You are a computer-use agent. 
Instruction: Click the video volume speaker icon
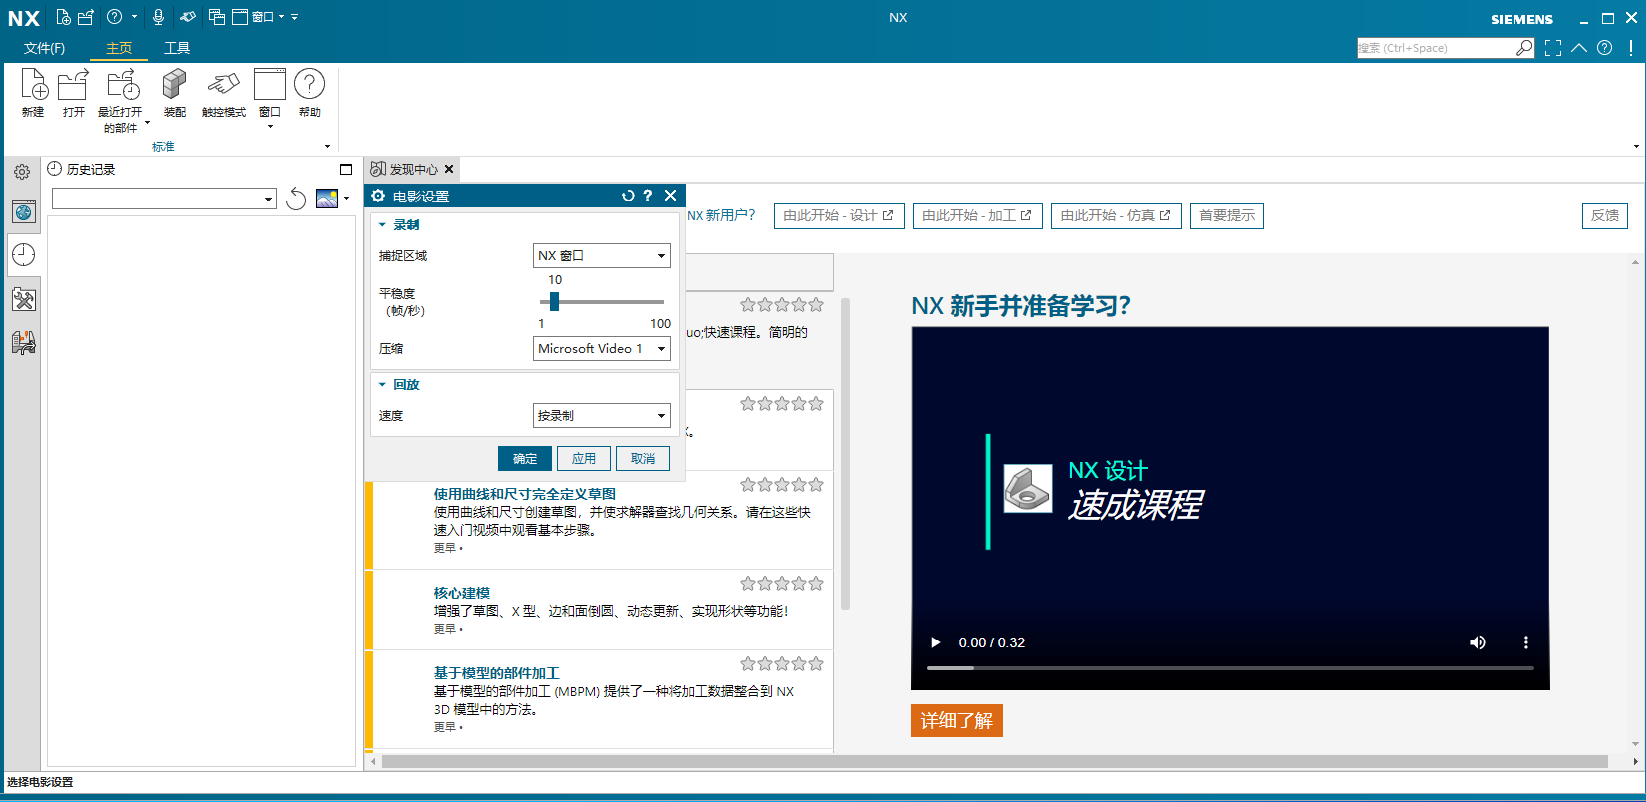click(1478, 642)
